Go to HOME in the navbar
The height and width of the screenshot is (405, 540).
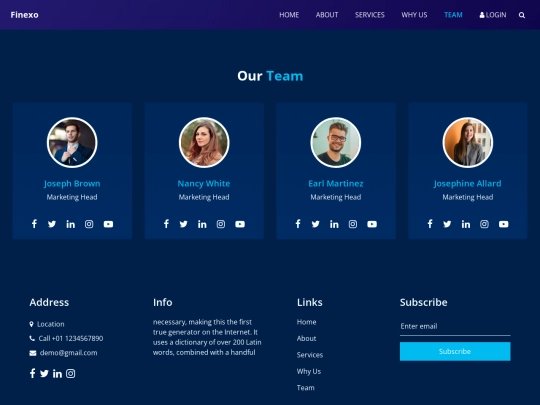tap(289, 15)
